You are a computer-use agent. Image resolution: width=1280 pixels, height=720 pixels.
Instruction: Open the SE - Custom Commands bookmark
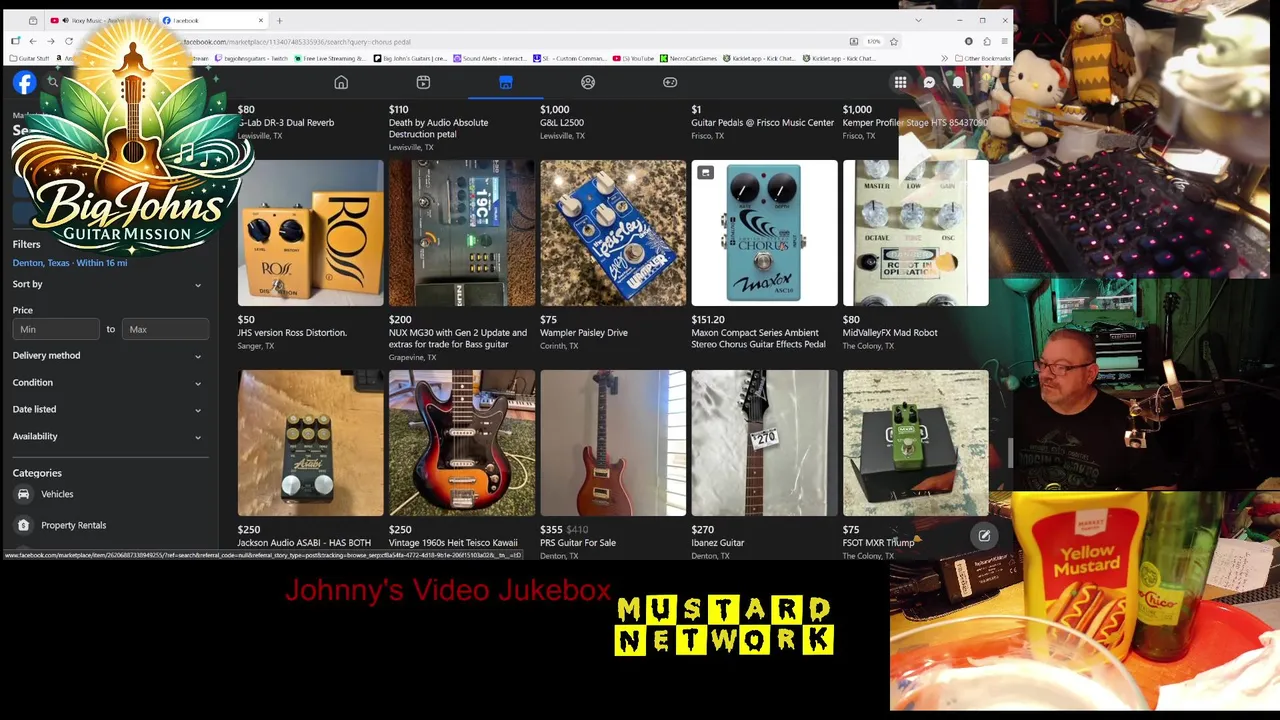pos(570,58)
